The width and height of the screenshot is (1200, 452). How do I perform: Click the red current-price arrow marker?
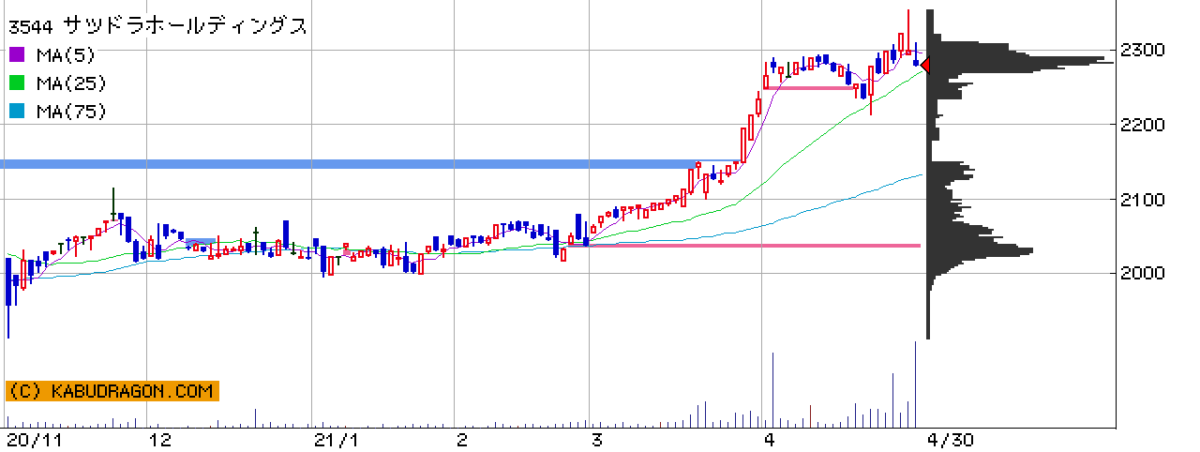coord(925,66)
